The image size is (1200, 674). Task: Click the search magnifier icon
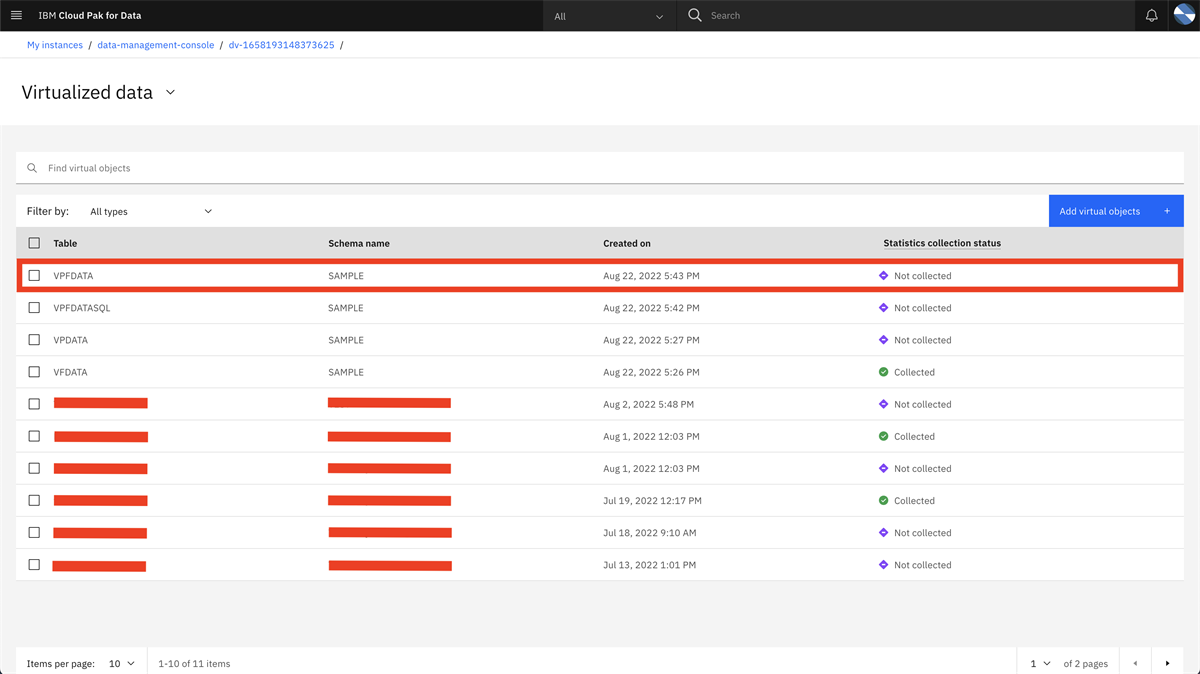click(694, 15)
